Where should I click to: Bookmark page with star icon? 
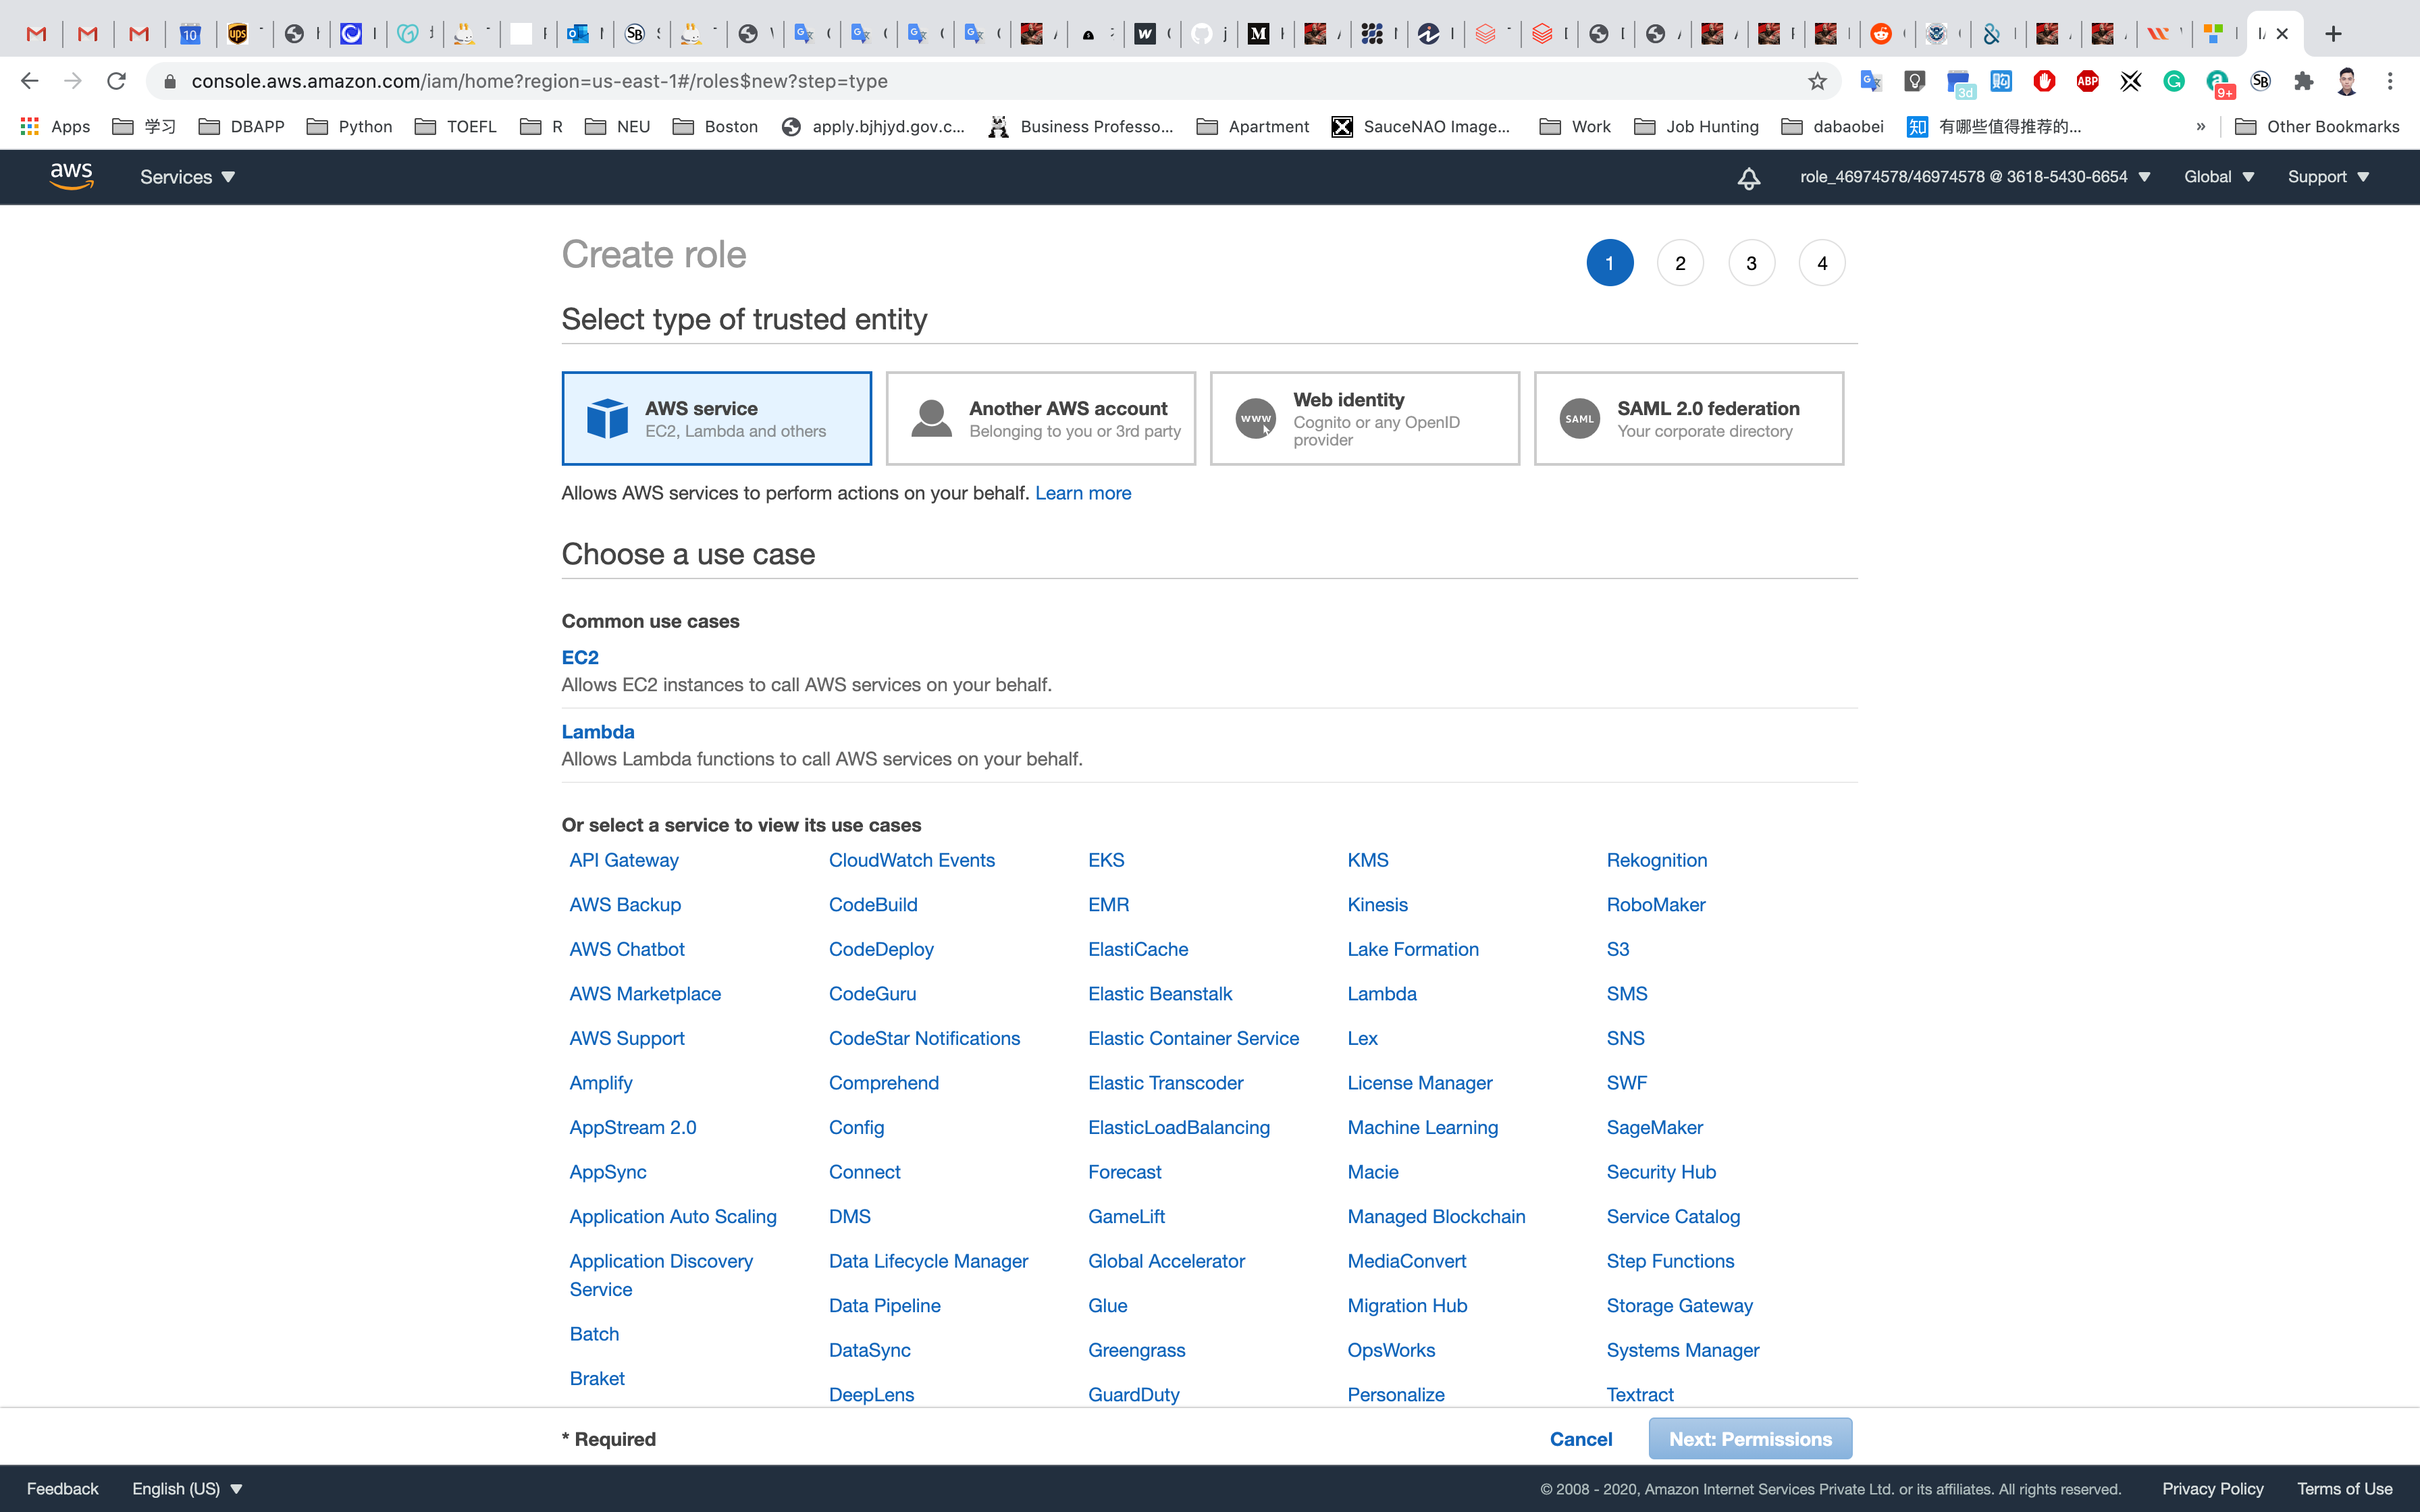point(1817,81)
